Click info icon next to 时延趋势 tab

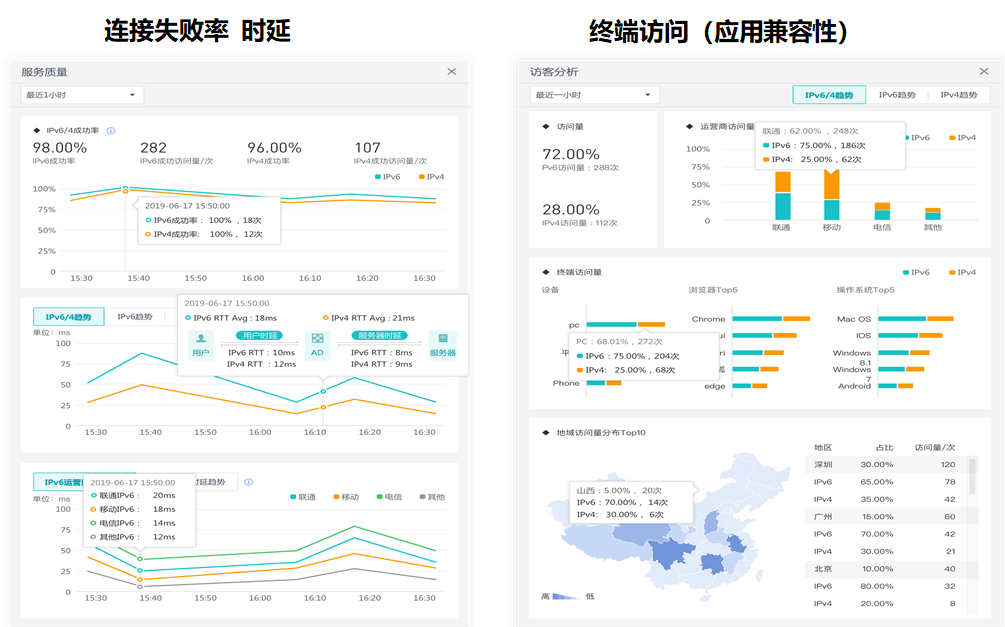pos(249,482)
